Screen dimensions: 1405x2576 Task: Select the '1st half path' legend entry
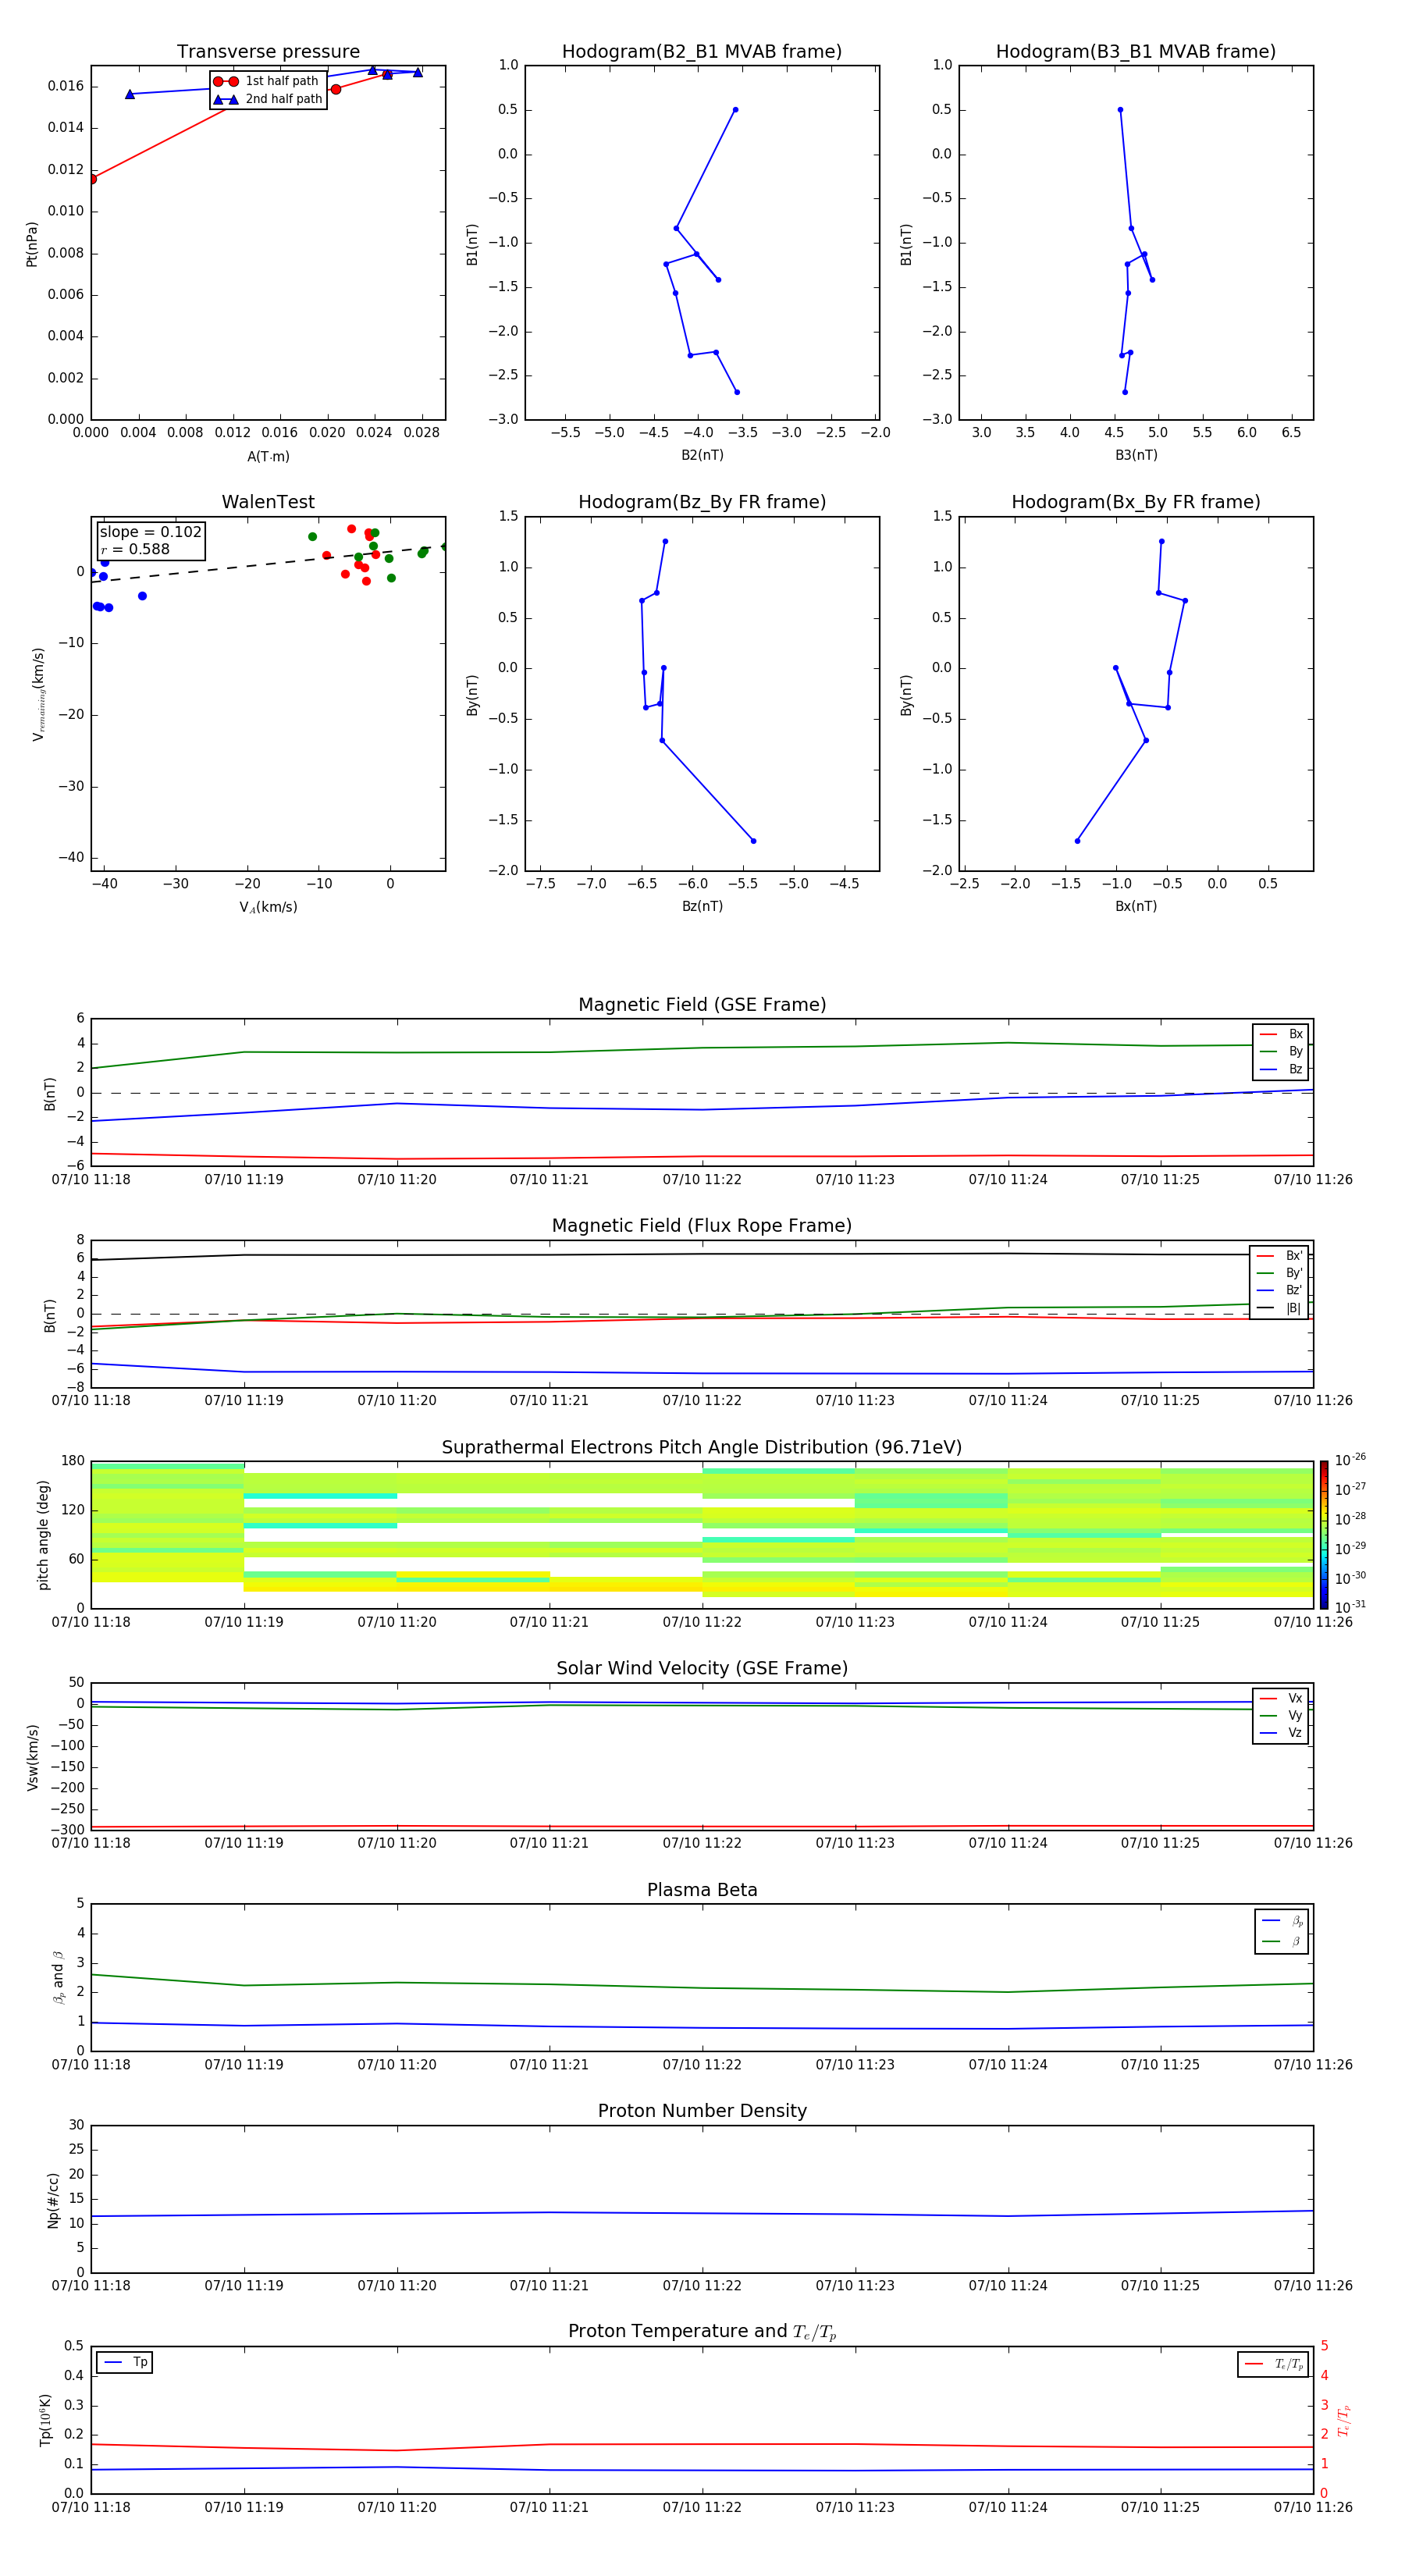(x=267, y=81)
